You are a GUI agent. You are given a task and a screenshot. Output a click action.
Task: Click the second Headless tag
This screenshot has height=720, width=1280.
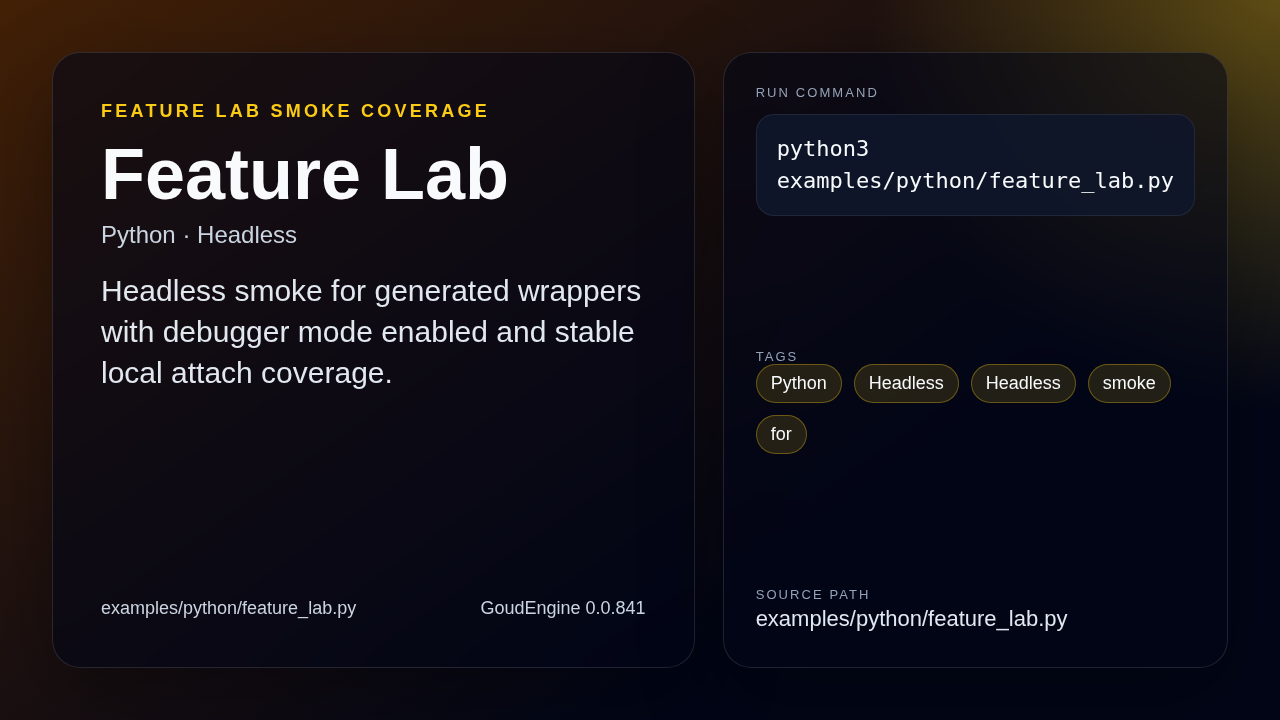(x=1023, y=383)
